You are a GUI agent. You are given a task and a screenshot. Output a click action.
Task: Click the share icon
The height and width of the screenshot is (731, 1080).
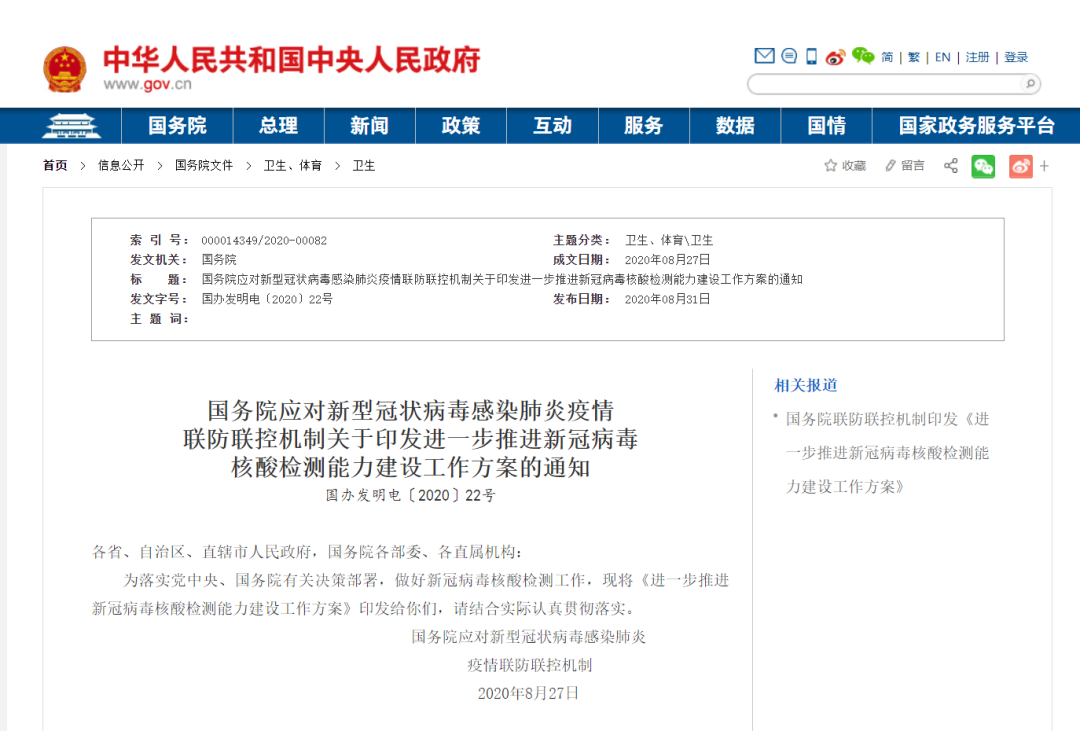(x=951, y=165)
